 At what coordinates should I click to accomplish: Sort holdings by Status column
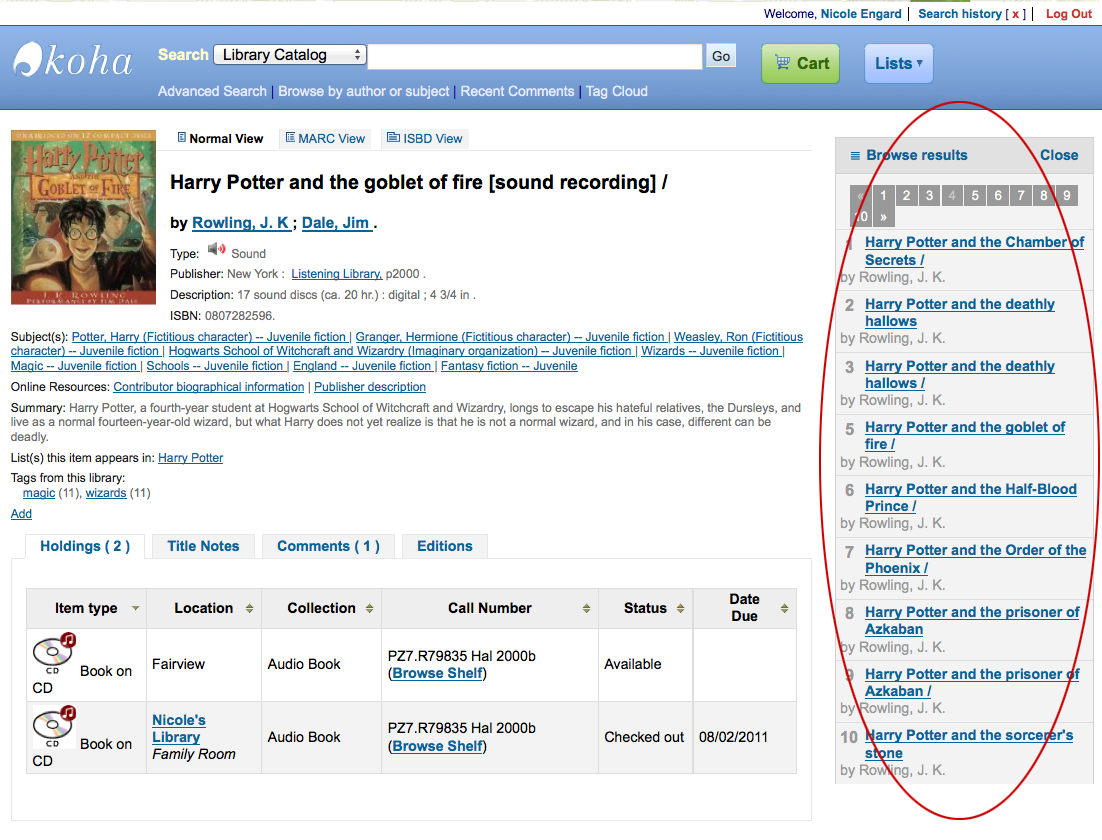pyautogui.click(x=645, y=608)
